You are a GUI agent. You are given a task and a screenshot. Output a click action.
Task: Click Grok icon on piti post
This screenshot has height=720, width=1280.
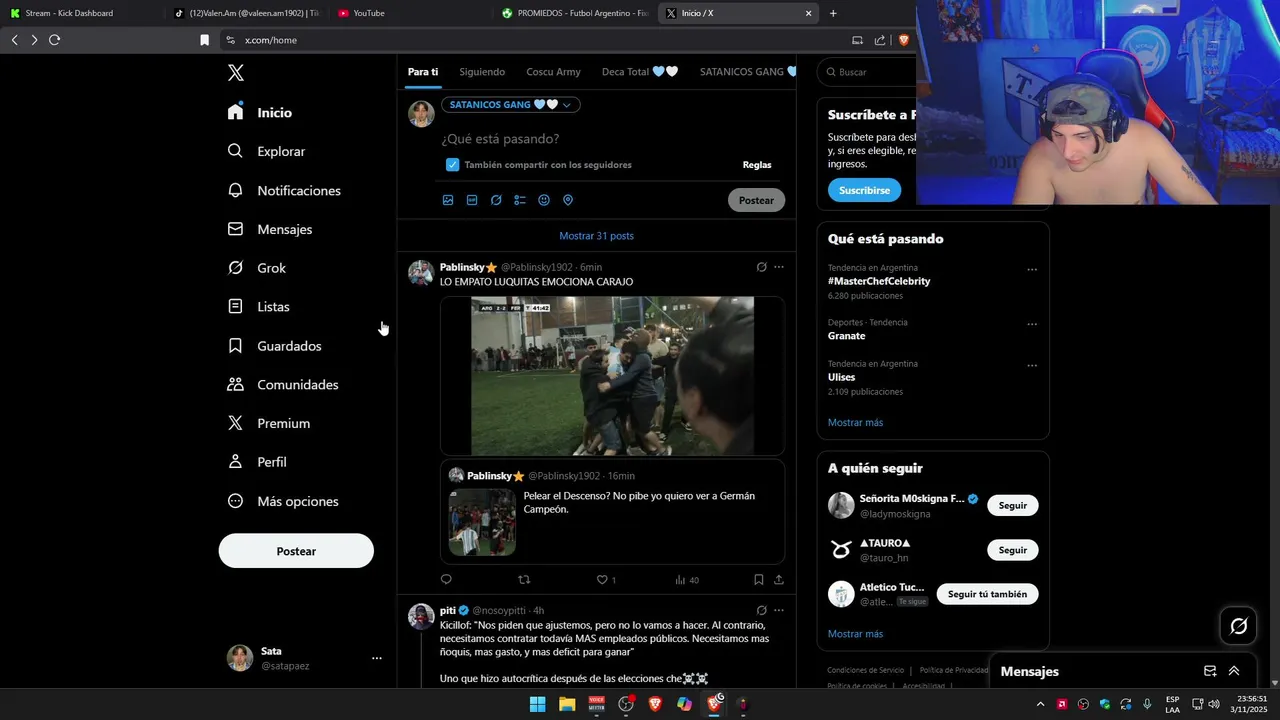[x=761, y=610]
